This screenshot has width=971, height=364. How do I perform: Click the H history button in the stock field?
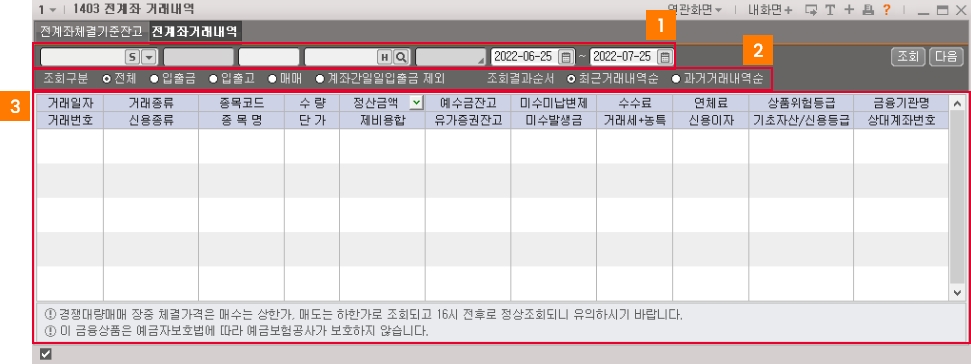coord(385,57)
